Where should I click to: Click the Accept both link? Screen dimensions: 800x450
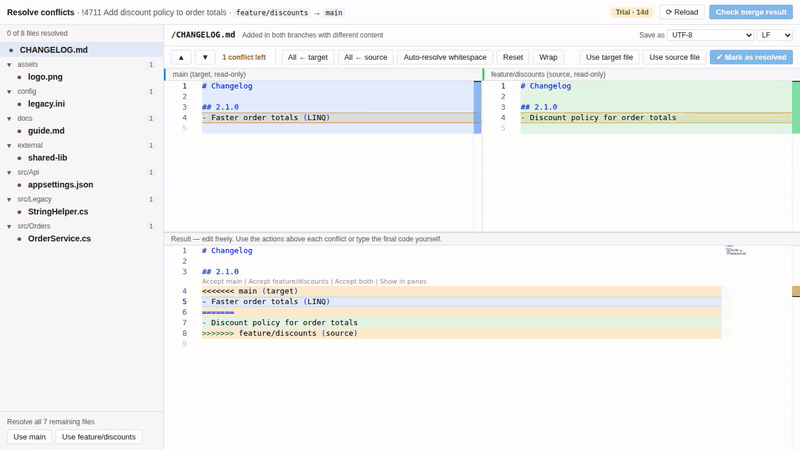pos(354,281)
